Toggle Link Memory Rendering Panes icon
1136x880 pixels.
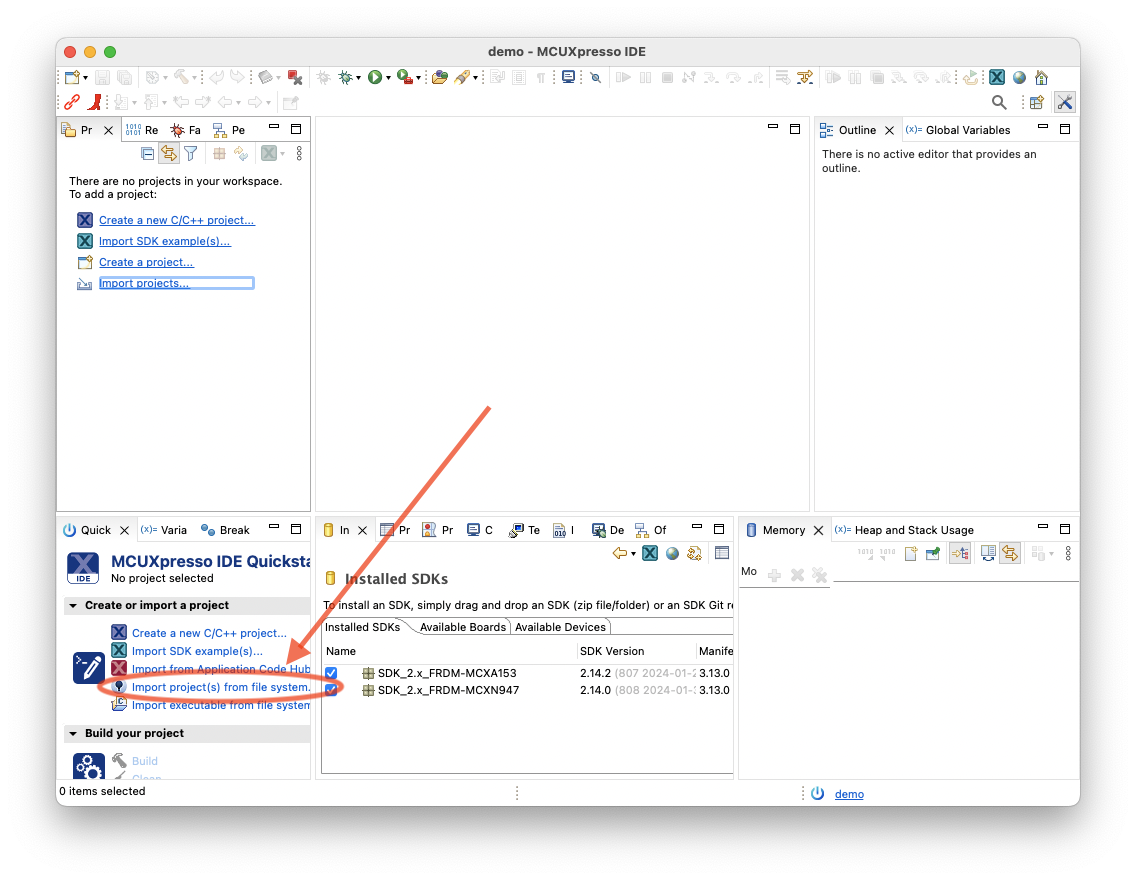coord(1010,554)
